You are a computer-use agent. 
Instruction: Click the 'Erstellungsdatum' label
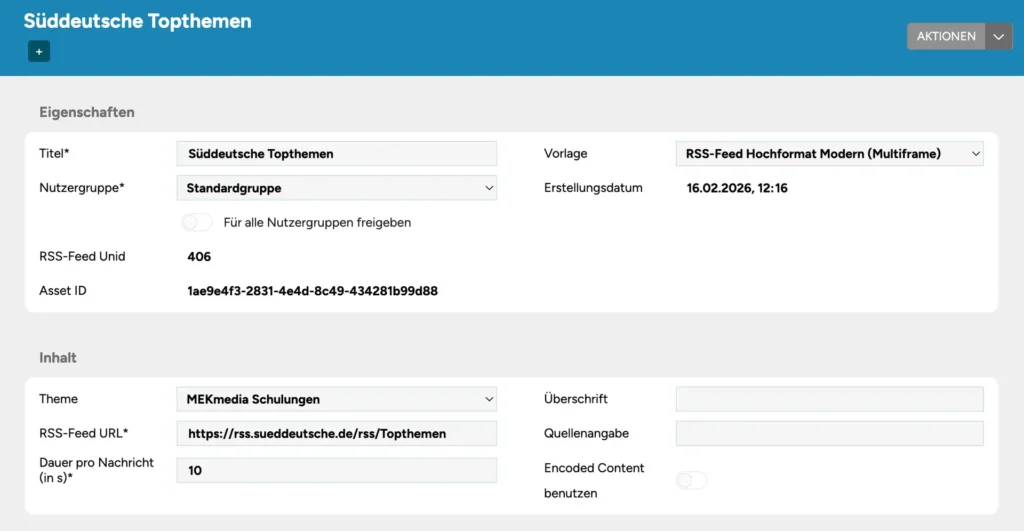tap(593, 188)
